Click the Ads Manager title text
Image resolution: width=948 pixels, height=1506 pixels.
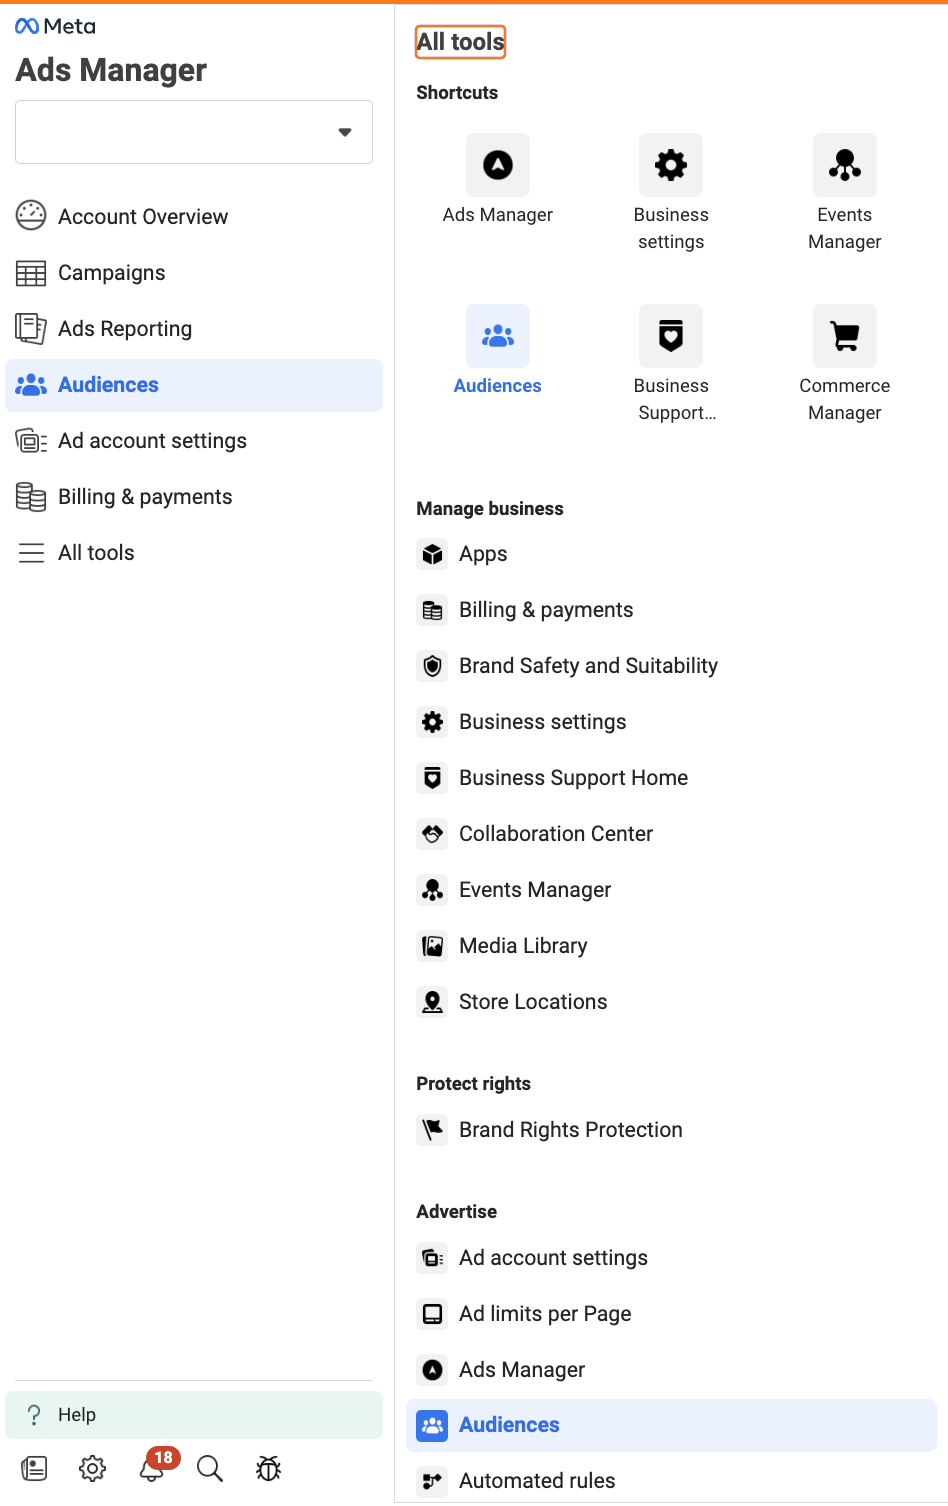[111, 70]
